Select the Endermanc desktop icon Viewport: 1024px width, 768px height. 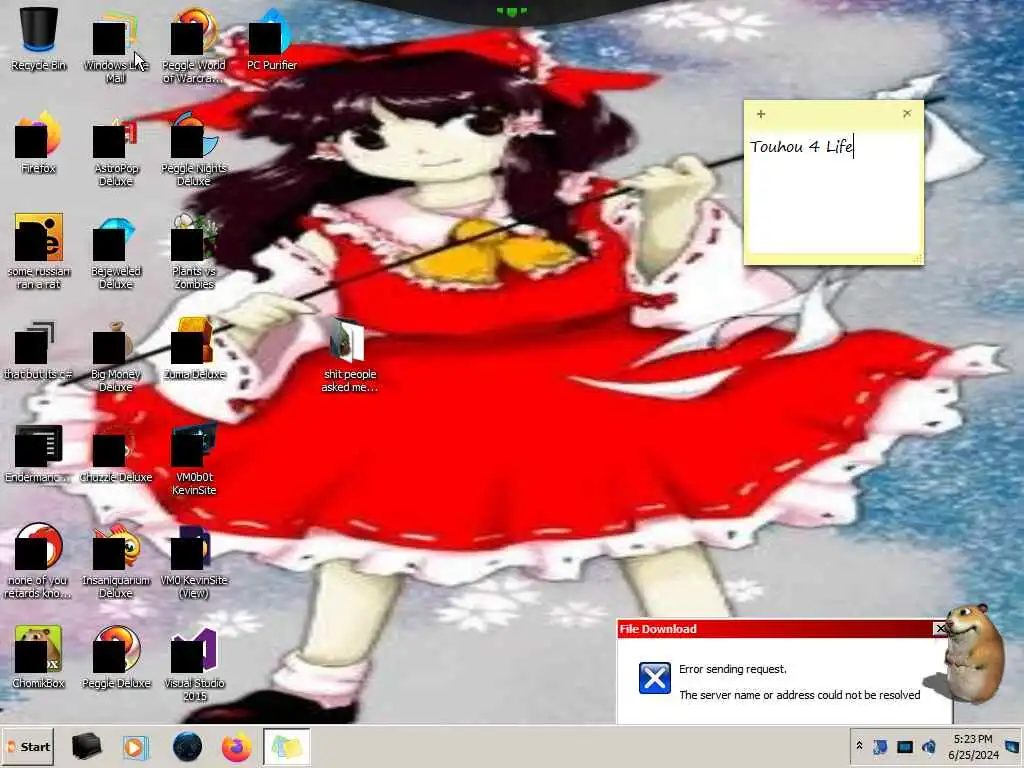coord(39,453)
